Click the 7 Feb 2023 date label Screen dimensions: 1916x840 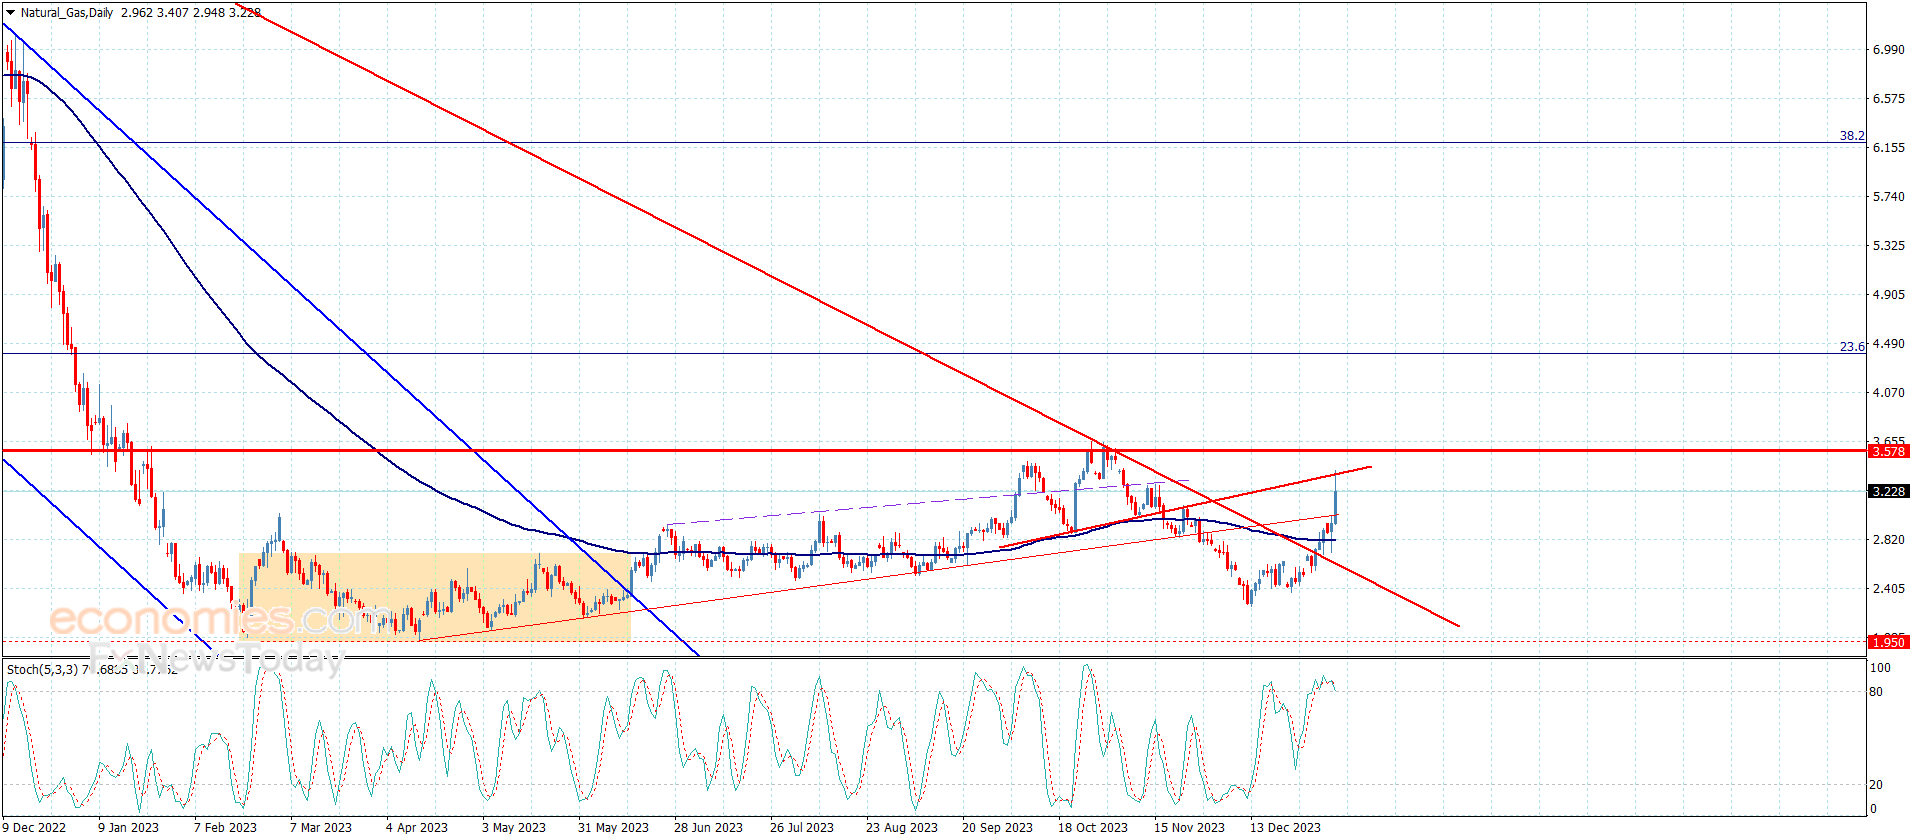click(225, 827)
